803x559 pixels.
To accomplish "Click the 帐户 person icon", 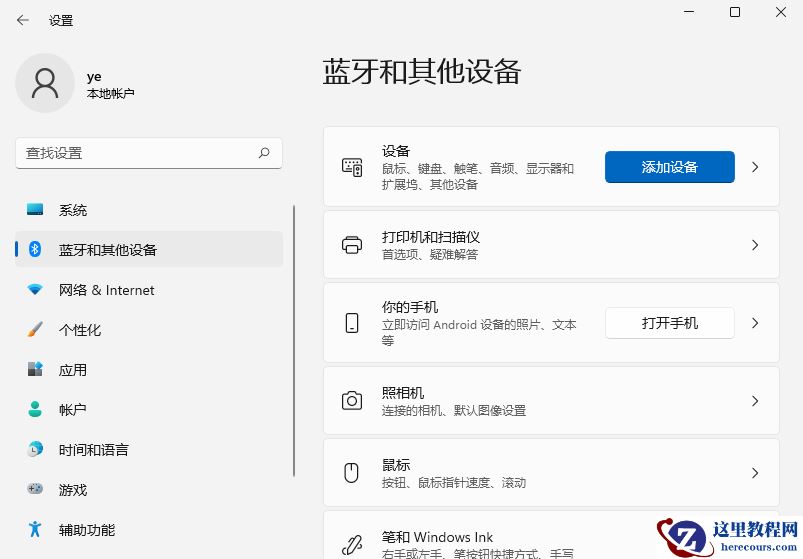I will coord(35,409).
